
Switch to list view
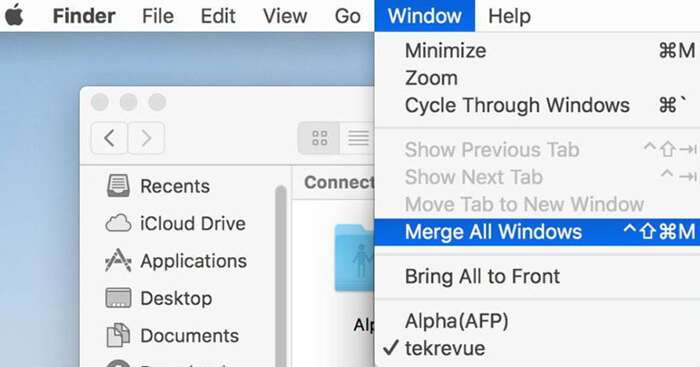pyautogui.click(x=357, y=138)
